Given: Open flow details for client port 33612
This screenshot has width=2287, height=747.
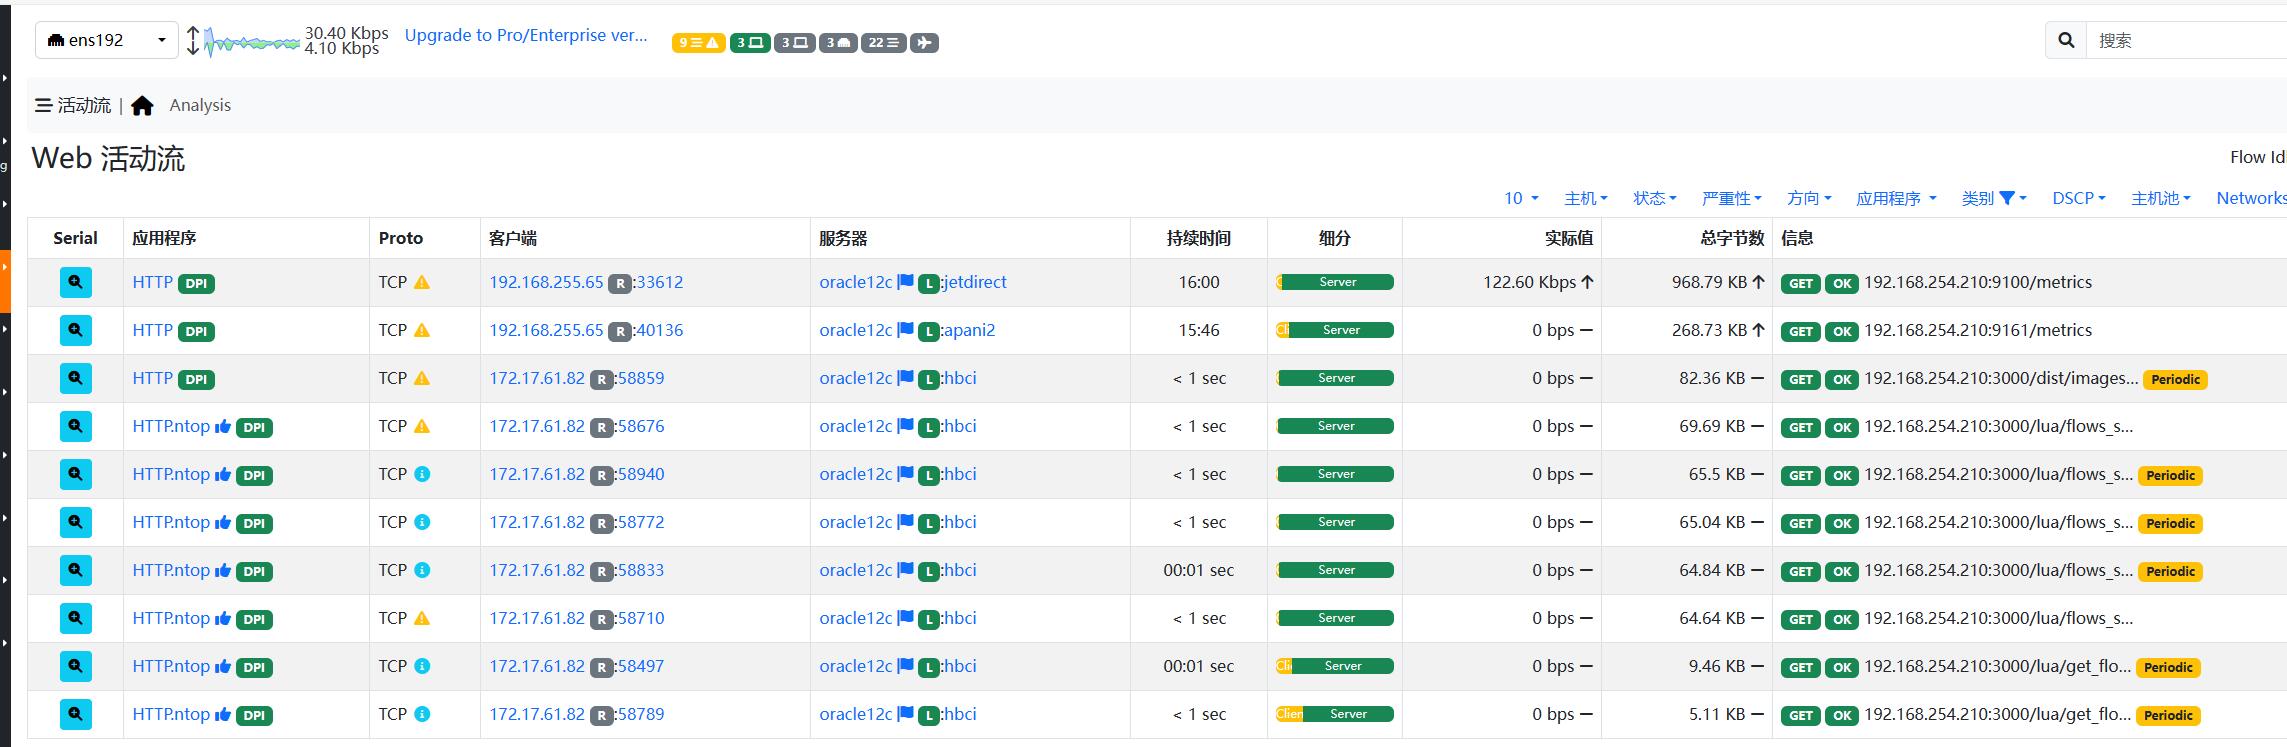Looking at the screenshot, I should (x=75, y=283).
